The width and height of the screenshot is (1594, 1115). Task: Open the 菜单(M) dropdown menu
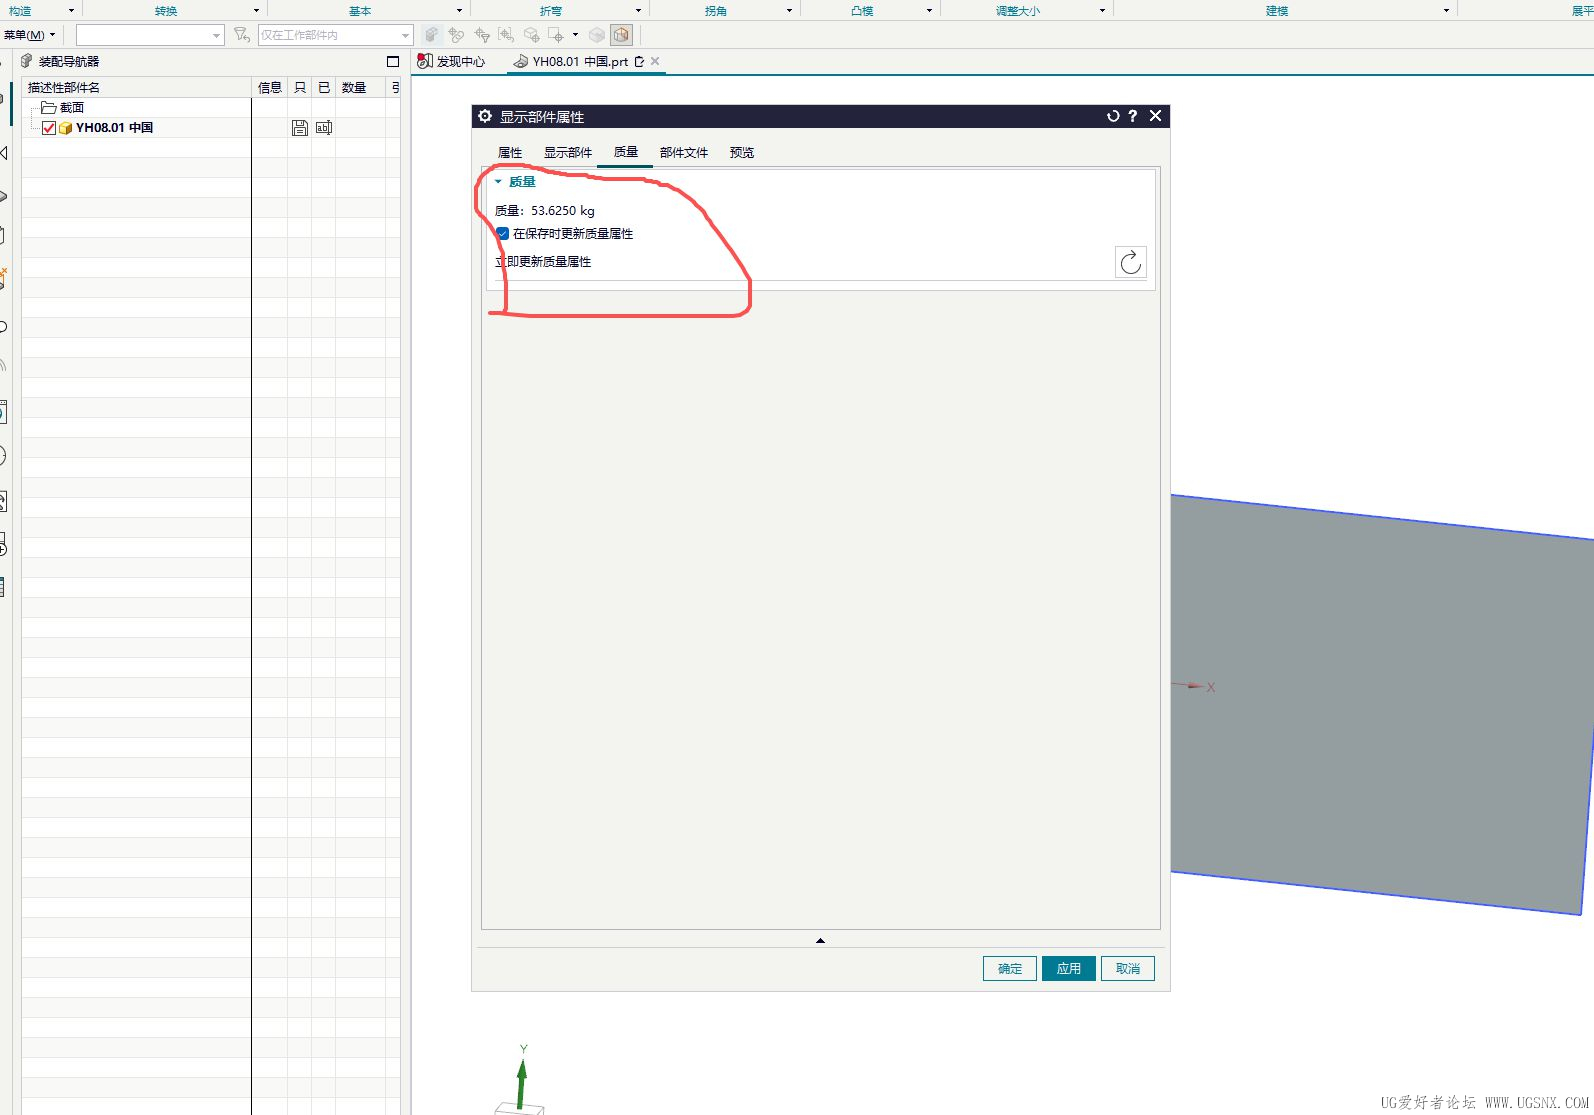[x=30, y=35]
